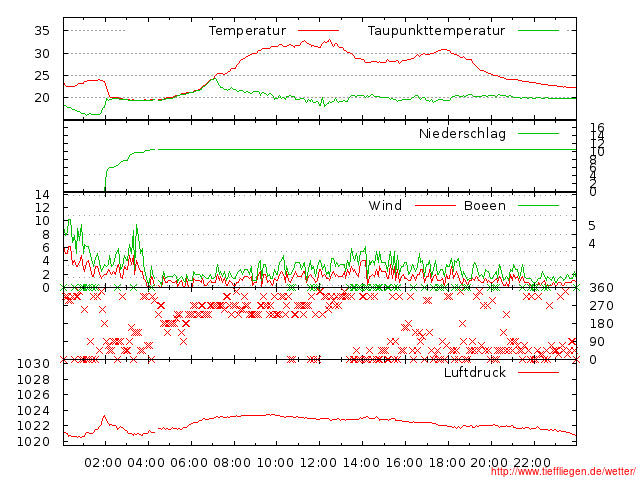
Task: Open the tieffliegen.de/wetter link
Action: pos(563,472)
